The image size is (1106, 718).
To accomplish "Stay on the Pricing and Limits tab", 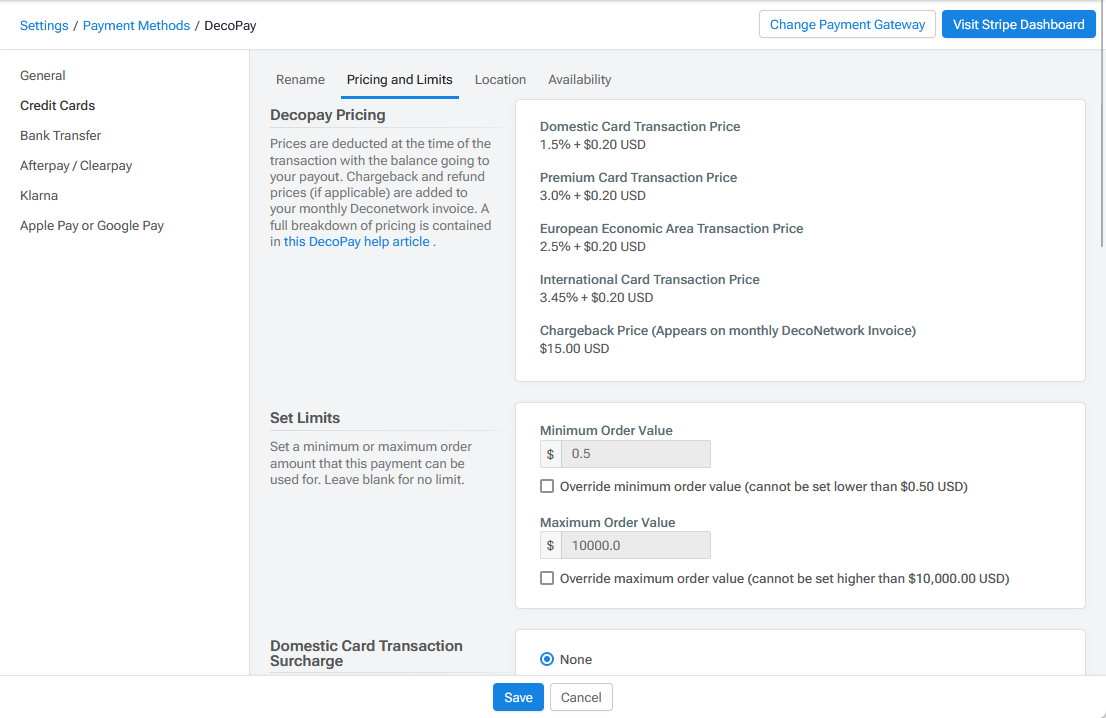I will [399, 79].
